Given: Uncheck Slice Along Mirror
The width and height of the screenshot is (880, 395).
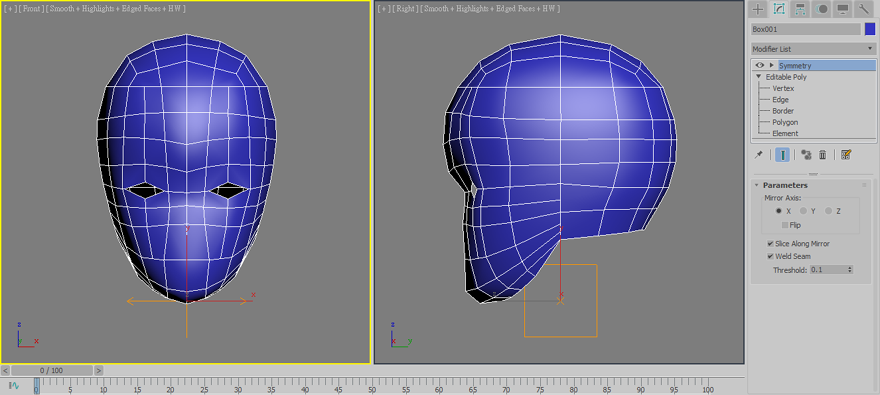Looking at the screenshot, I should pos(770,244).
